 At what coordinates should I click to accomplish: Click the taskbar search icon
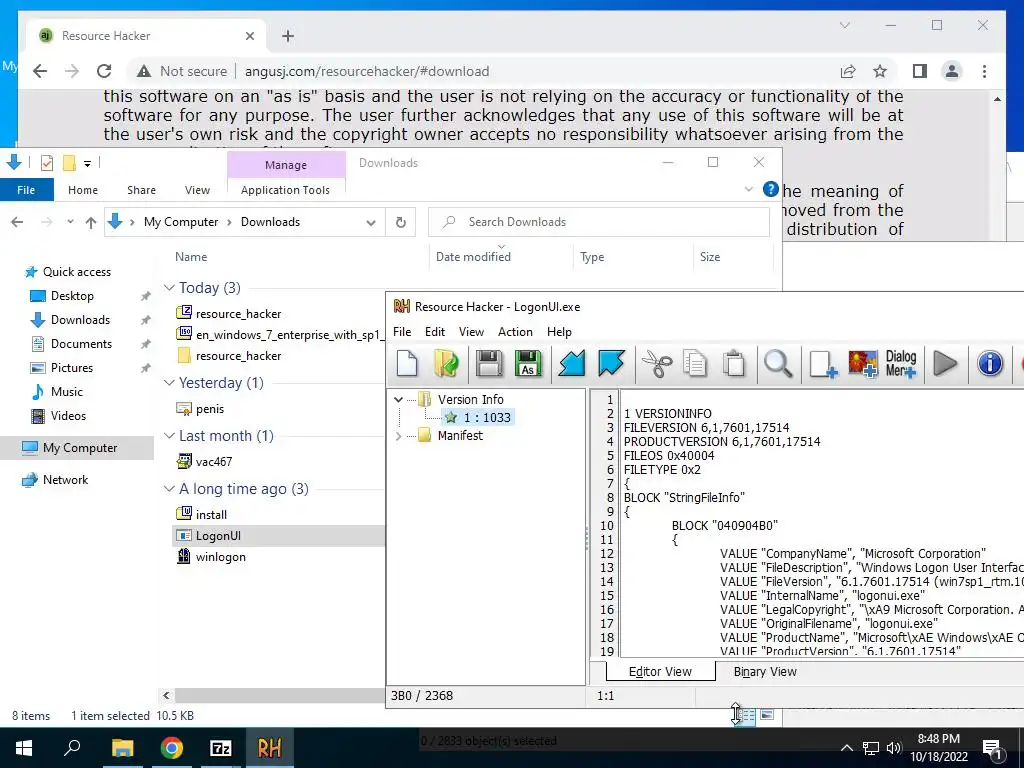point(72,748)
